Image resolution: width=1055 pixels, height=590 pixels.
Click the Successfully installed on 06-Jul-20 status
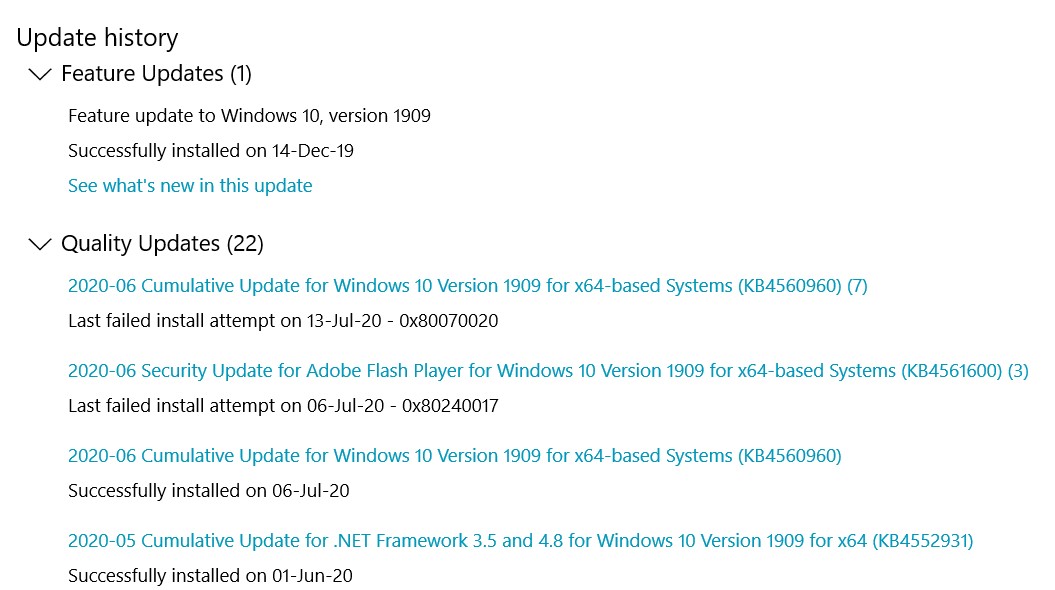click(208, 491)
